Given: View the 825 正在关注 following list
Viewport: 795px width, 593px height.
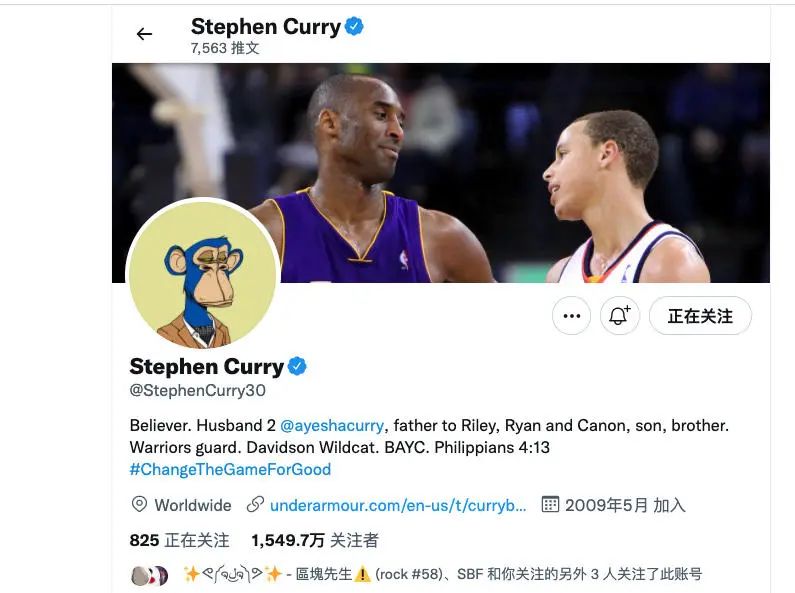Looking at the screenshot, I should click(x=179, y=540).
